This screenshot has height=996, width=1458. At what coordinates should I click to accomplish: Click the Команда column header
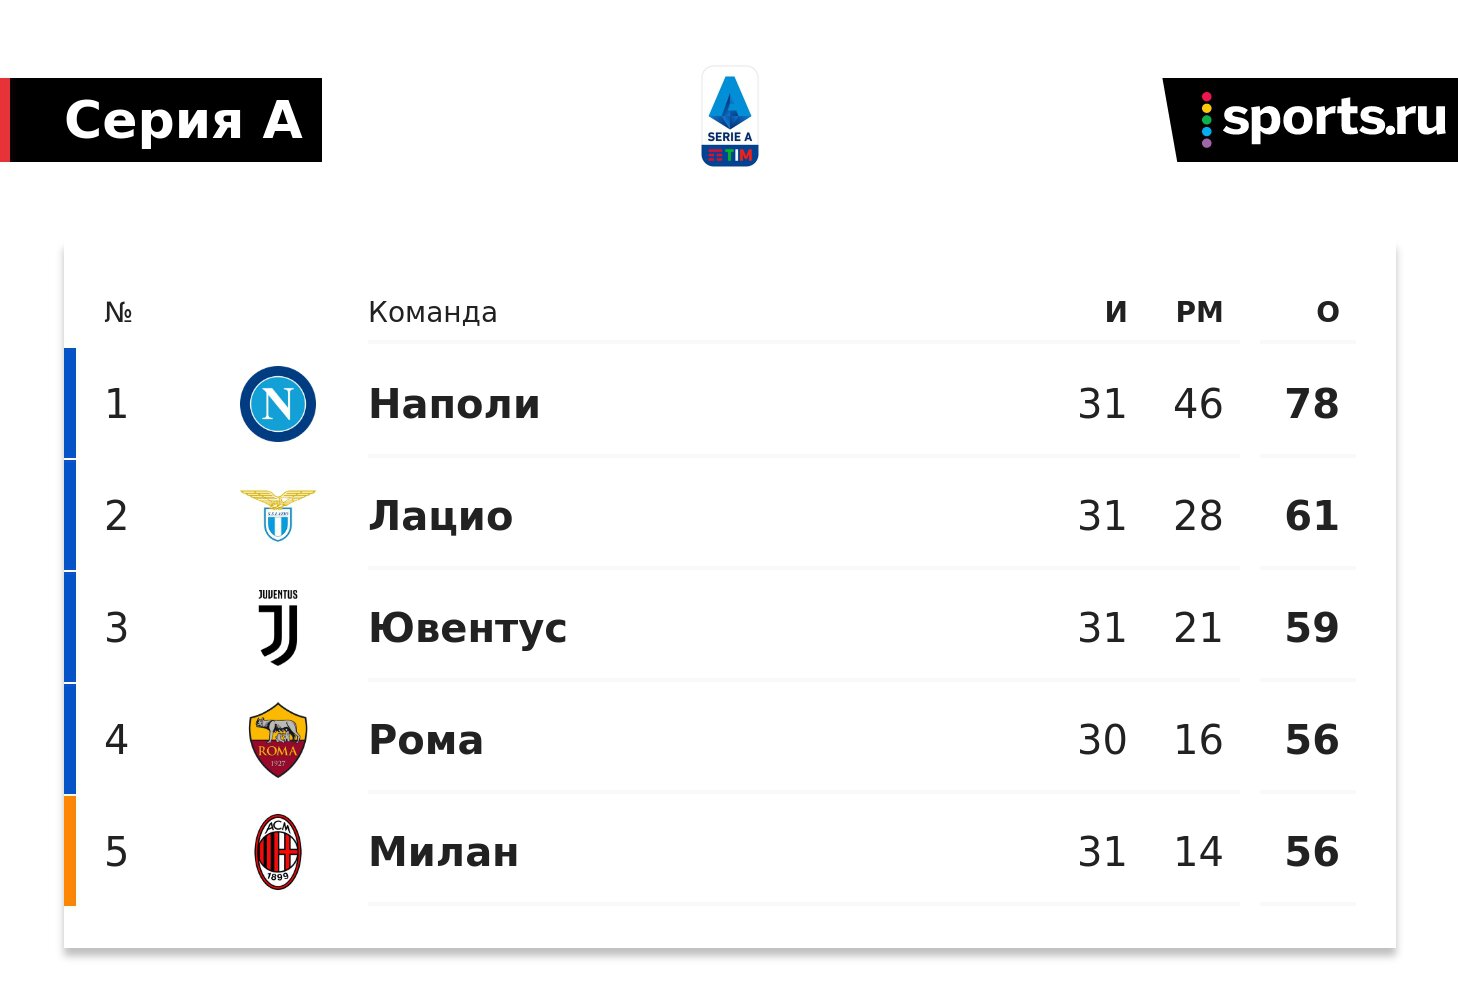433,312
